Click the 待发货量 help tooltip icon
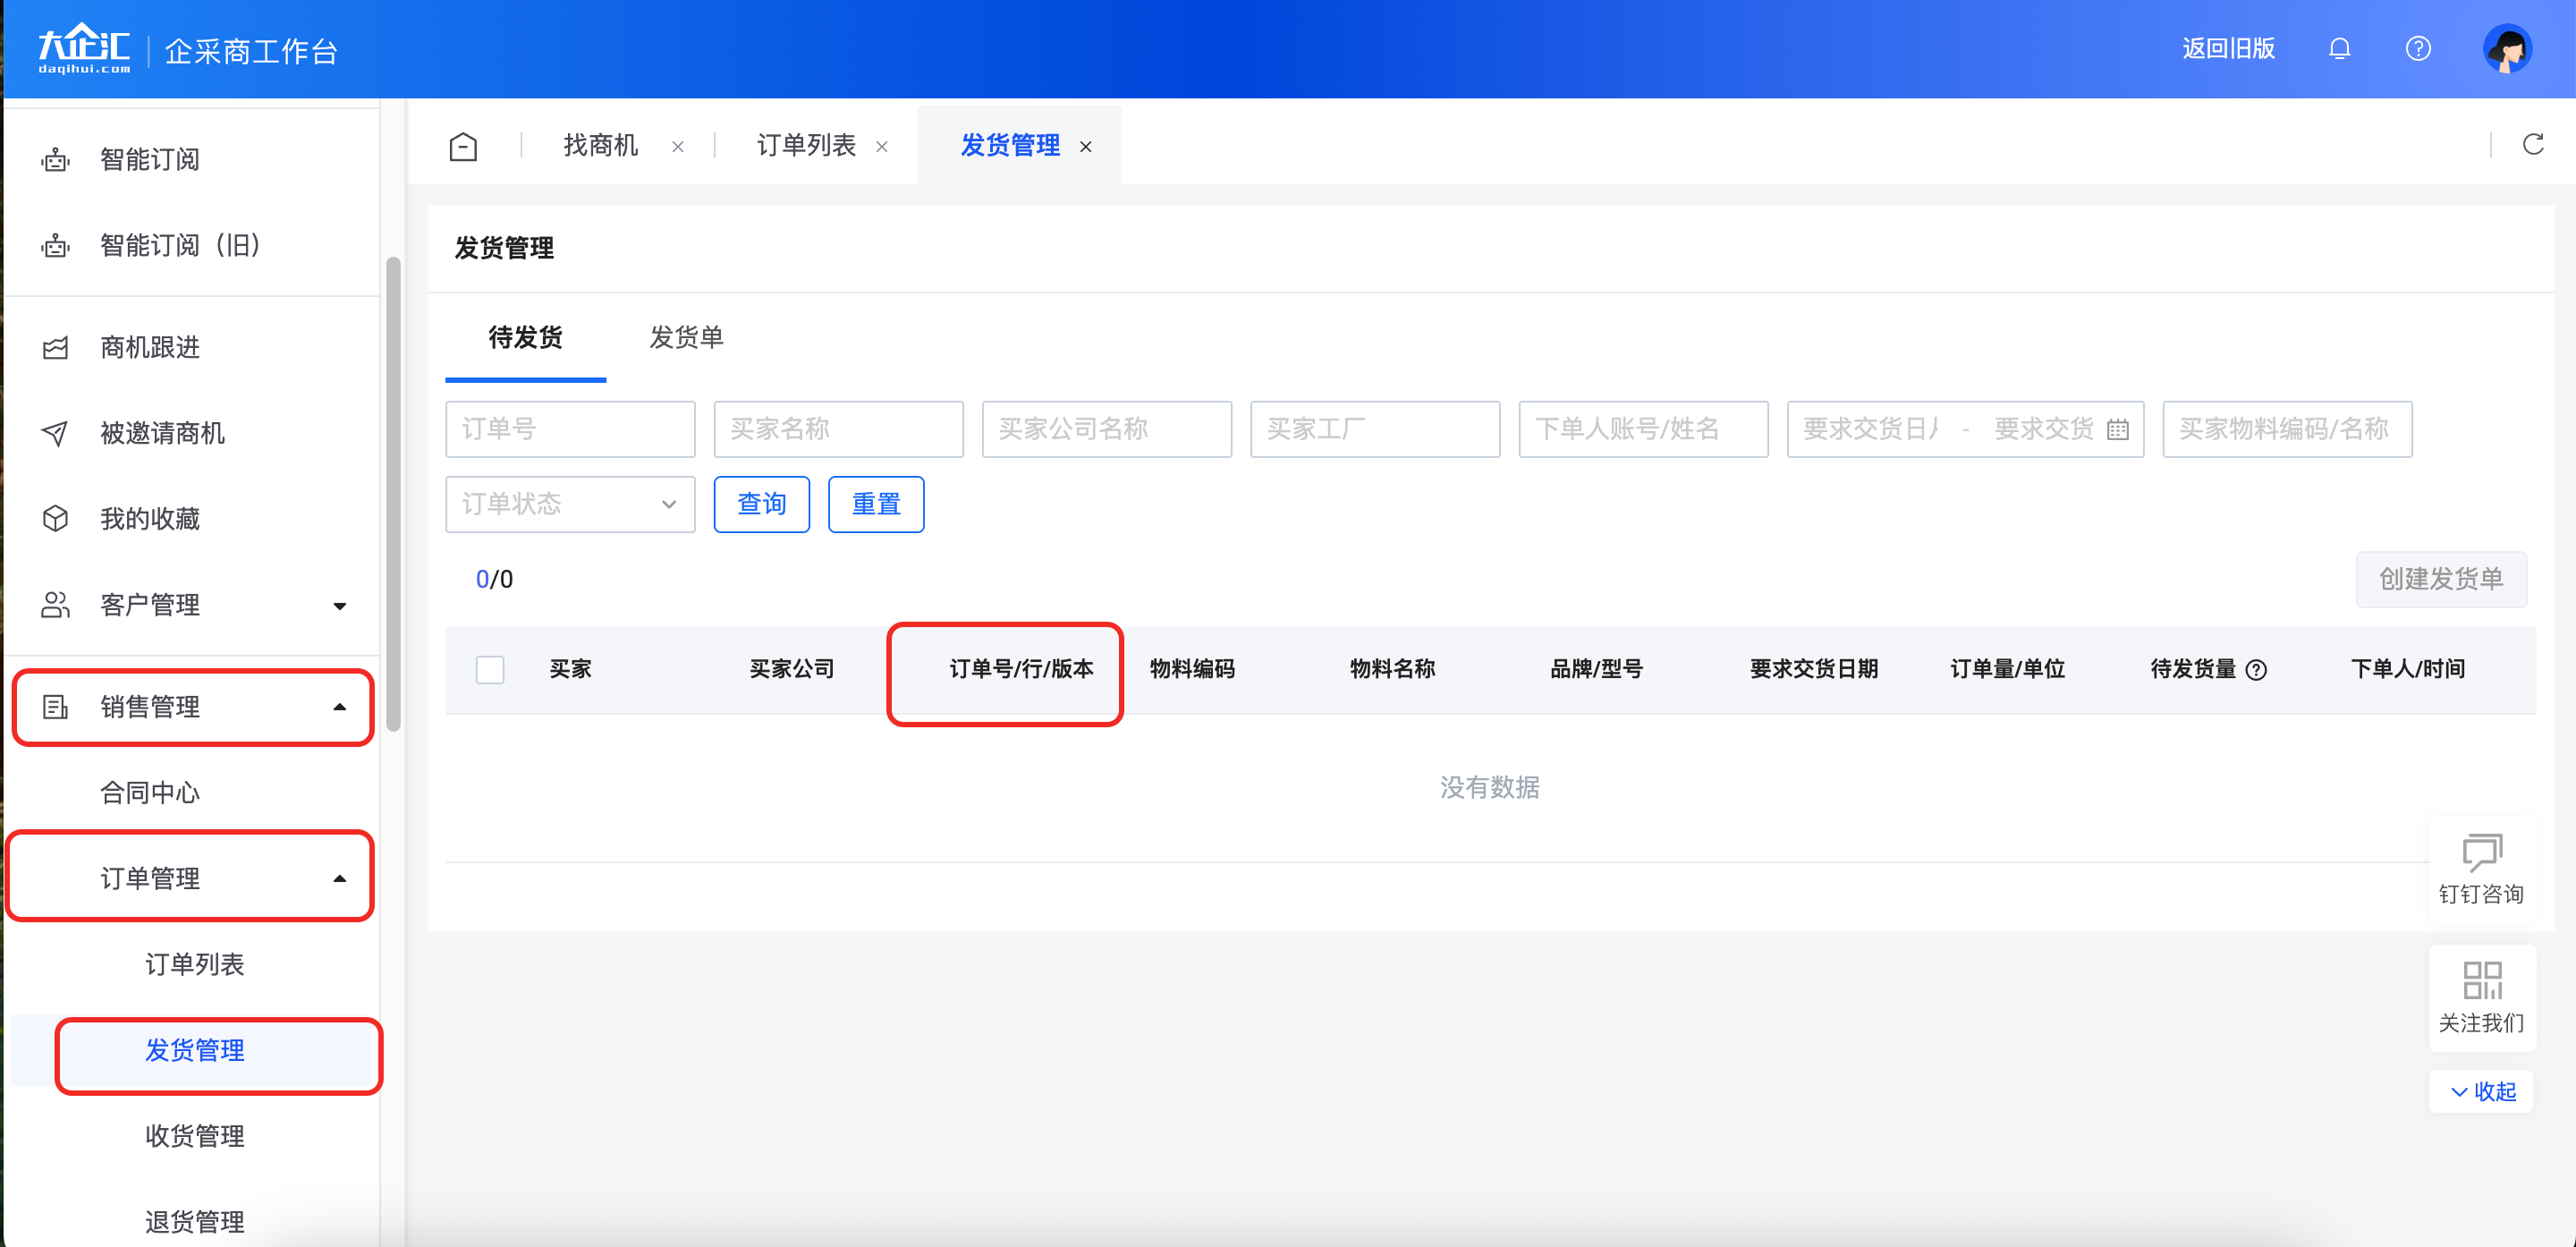The width and height of the screenshot is (2576, 1247). (2256, 670)
